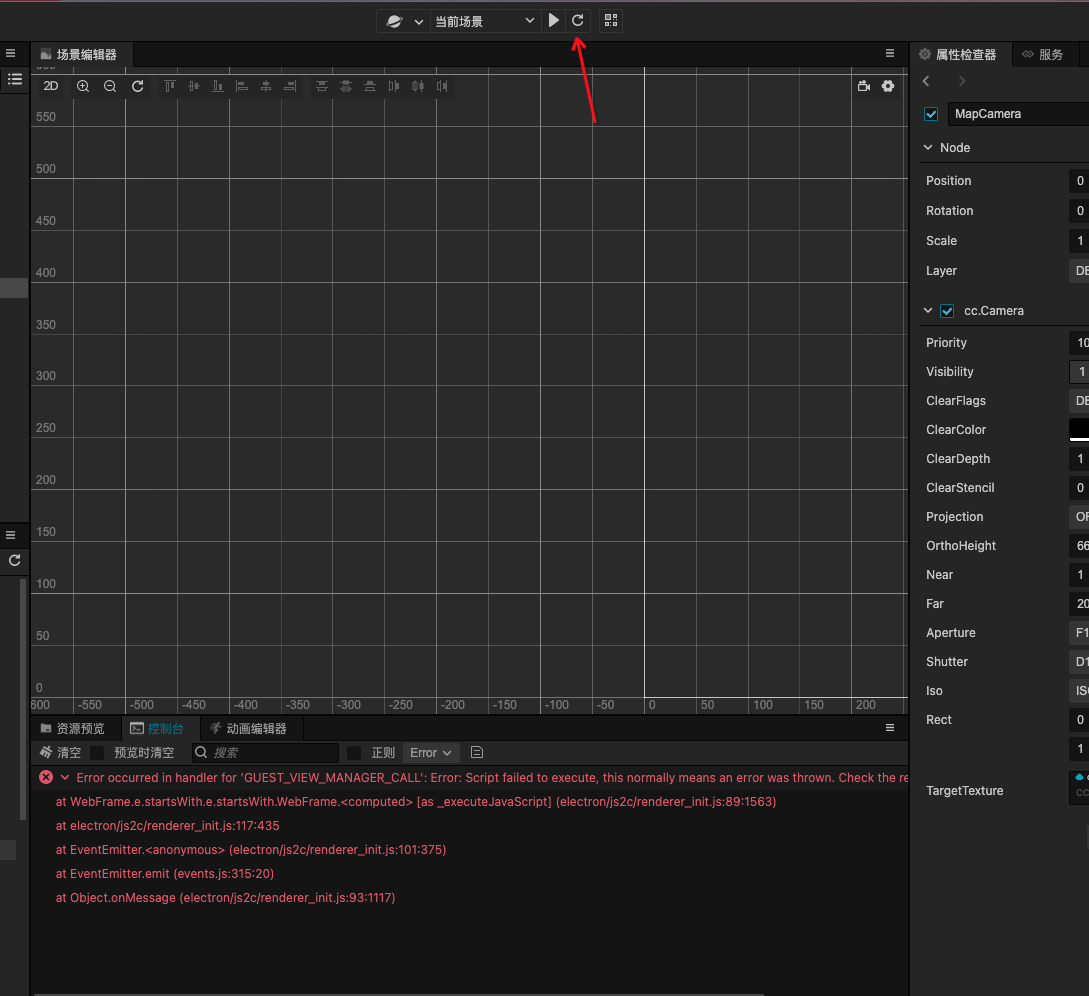Clear the console with 清空

tap(60, 753)
